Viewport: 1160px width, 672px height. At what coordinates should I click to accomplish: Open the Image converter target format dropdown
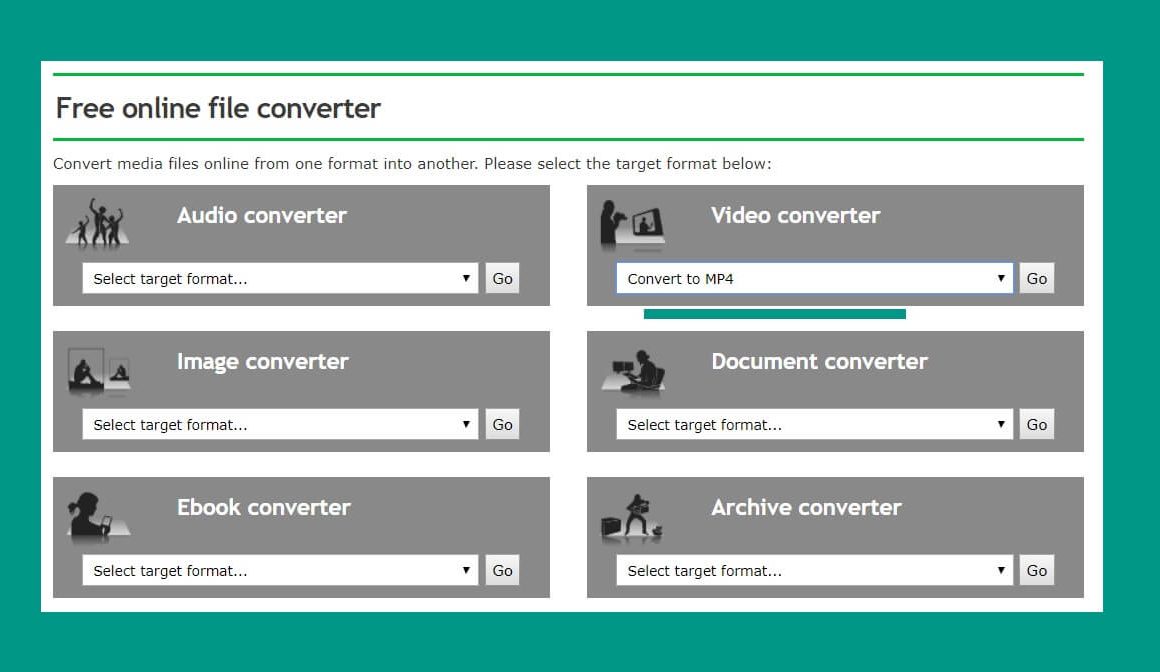pyautogui.click(x=280, y=424)
